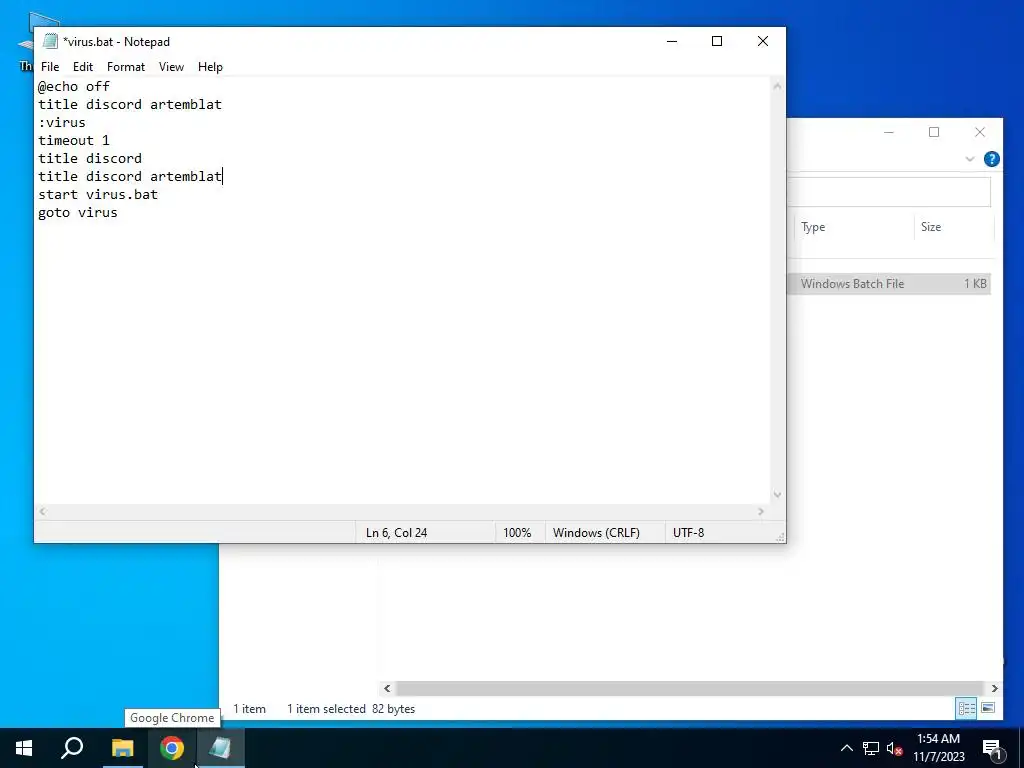
Task: Expand the File Explorer ribbon chevron
Action: coord(970,159)
